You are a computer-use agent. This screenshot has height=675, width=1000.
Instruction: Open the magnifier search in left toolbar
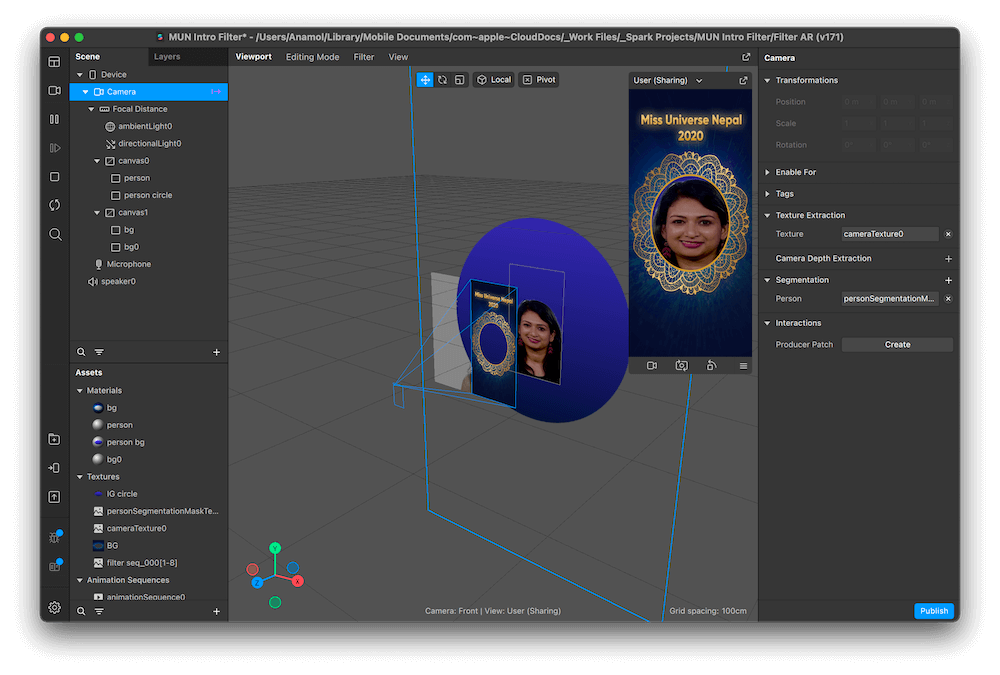point(54,234)
